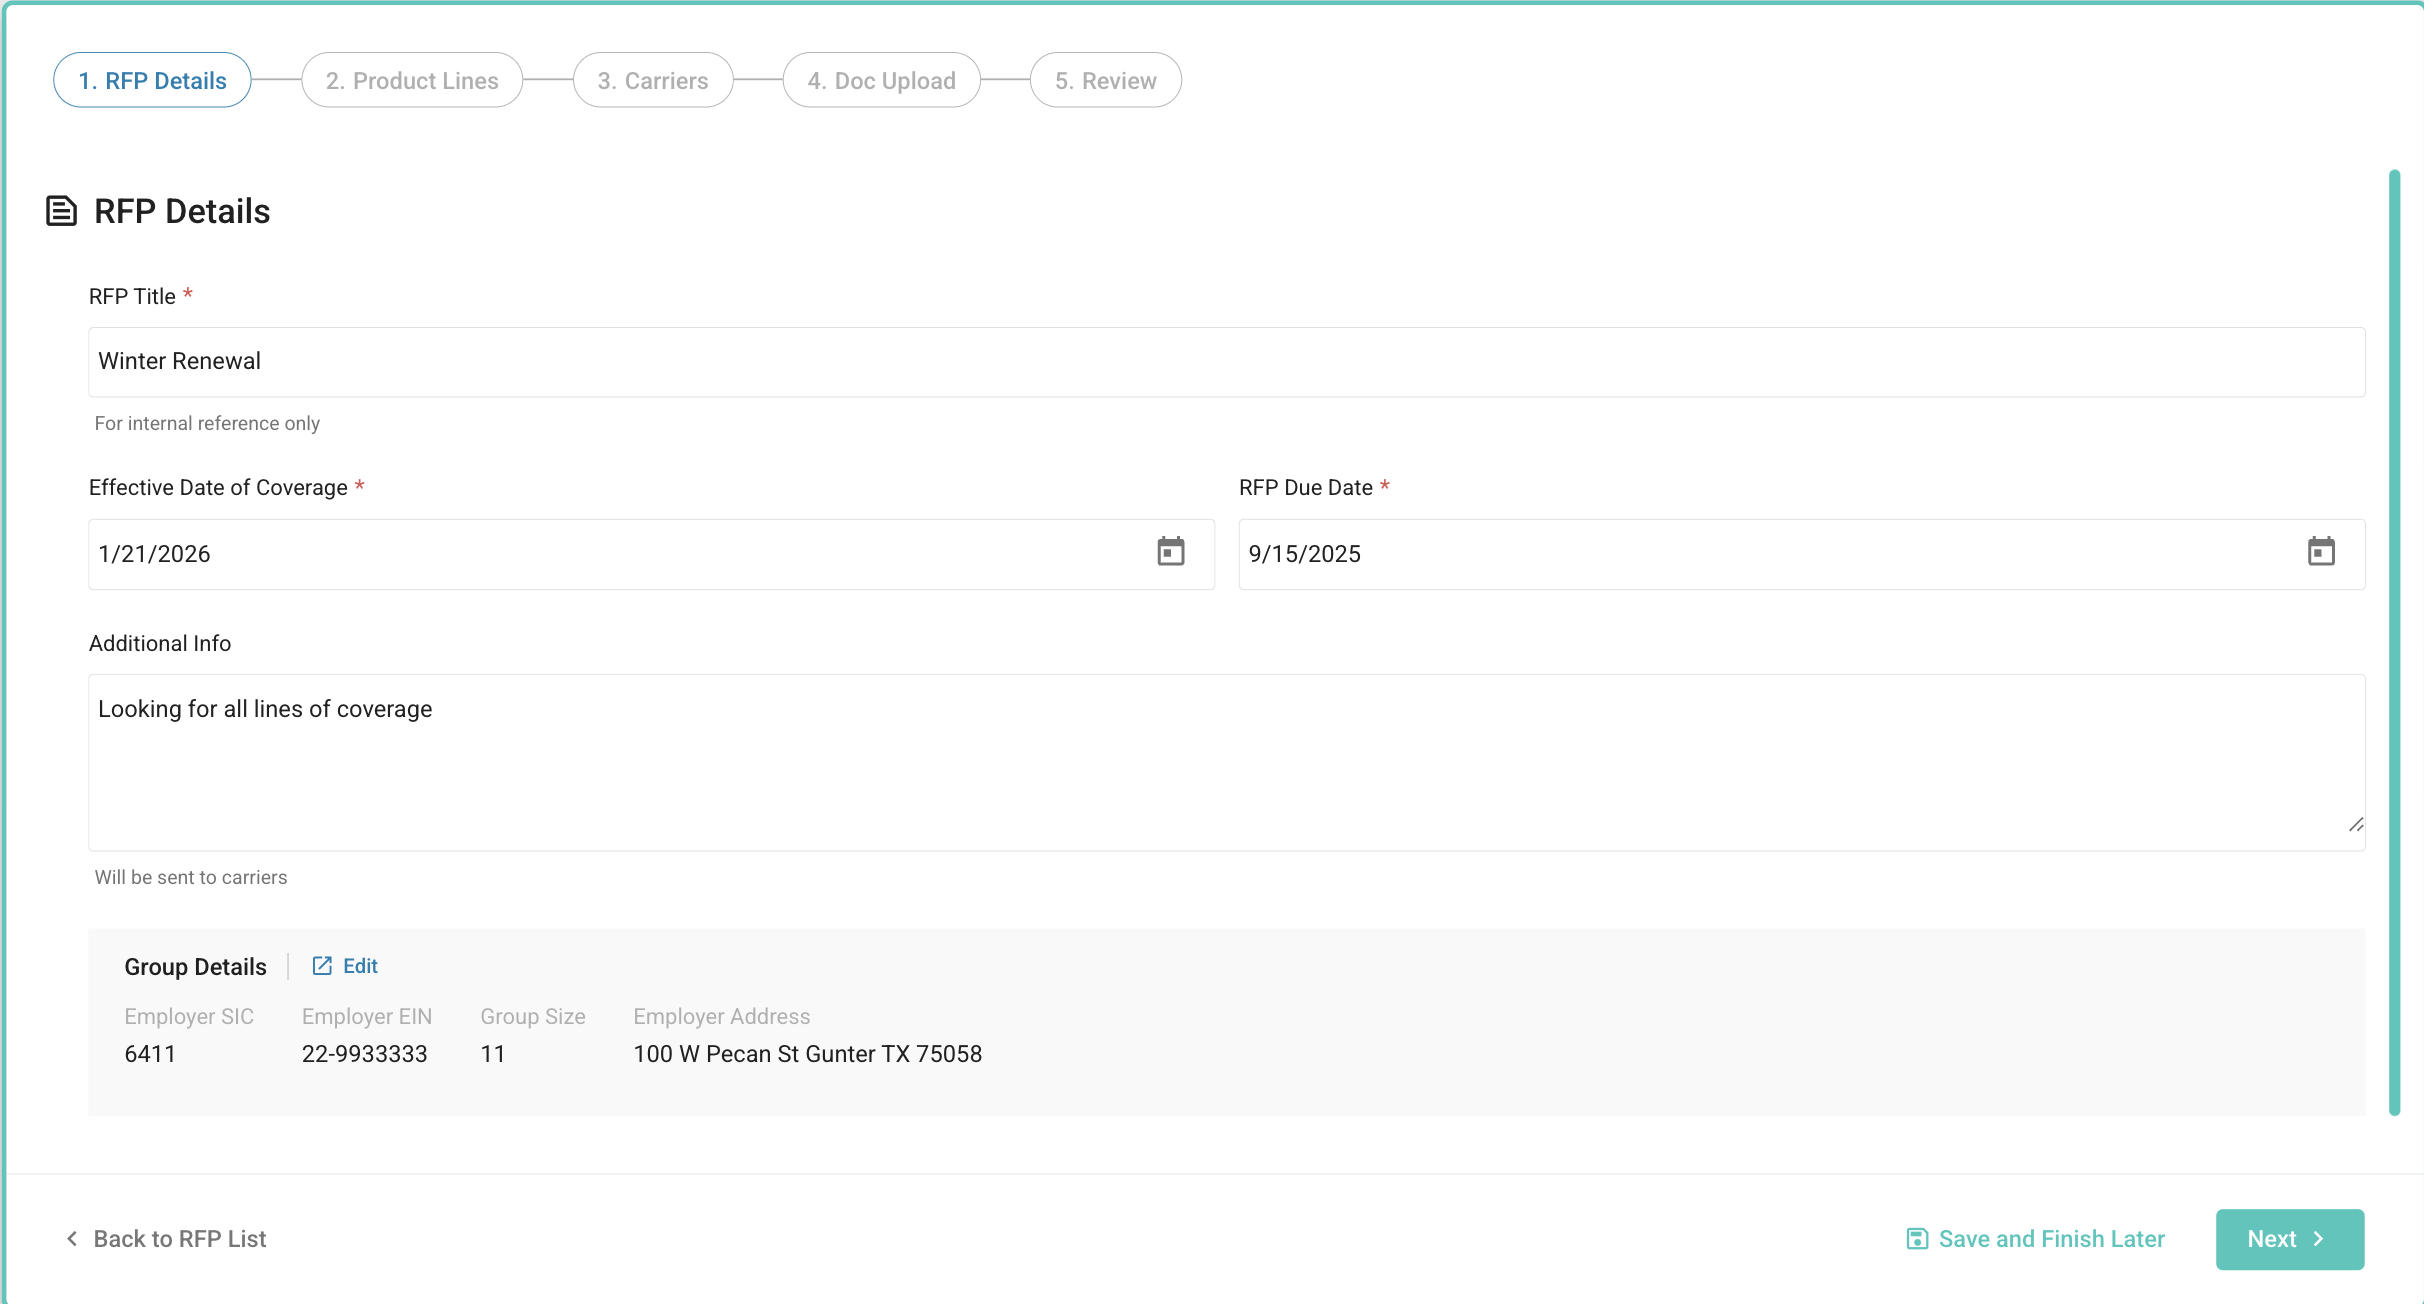This screenshot has height=1304, width=2424.
Task: Focus the Additional Info text area
Action: tap(1227, 763)
